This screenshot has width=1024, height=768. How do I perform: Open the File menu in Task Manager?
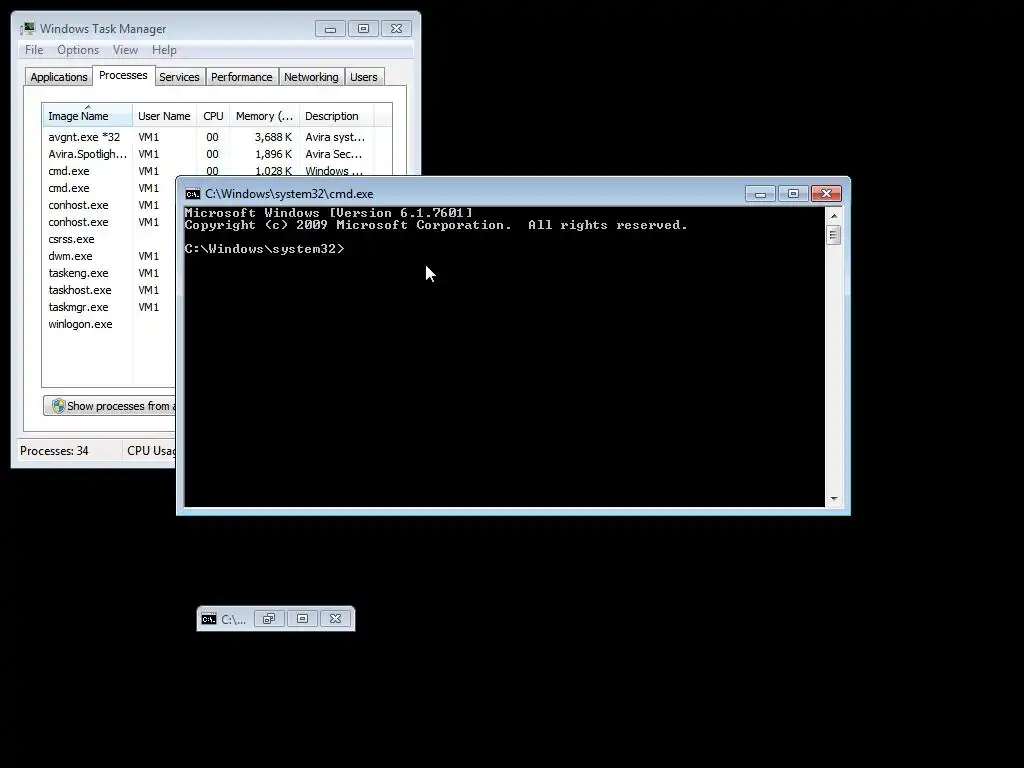point(34,50)
